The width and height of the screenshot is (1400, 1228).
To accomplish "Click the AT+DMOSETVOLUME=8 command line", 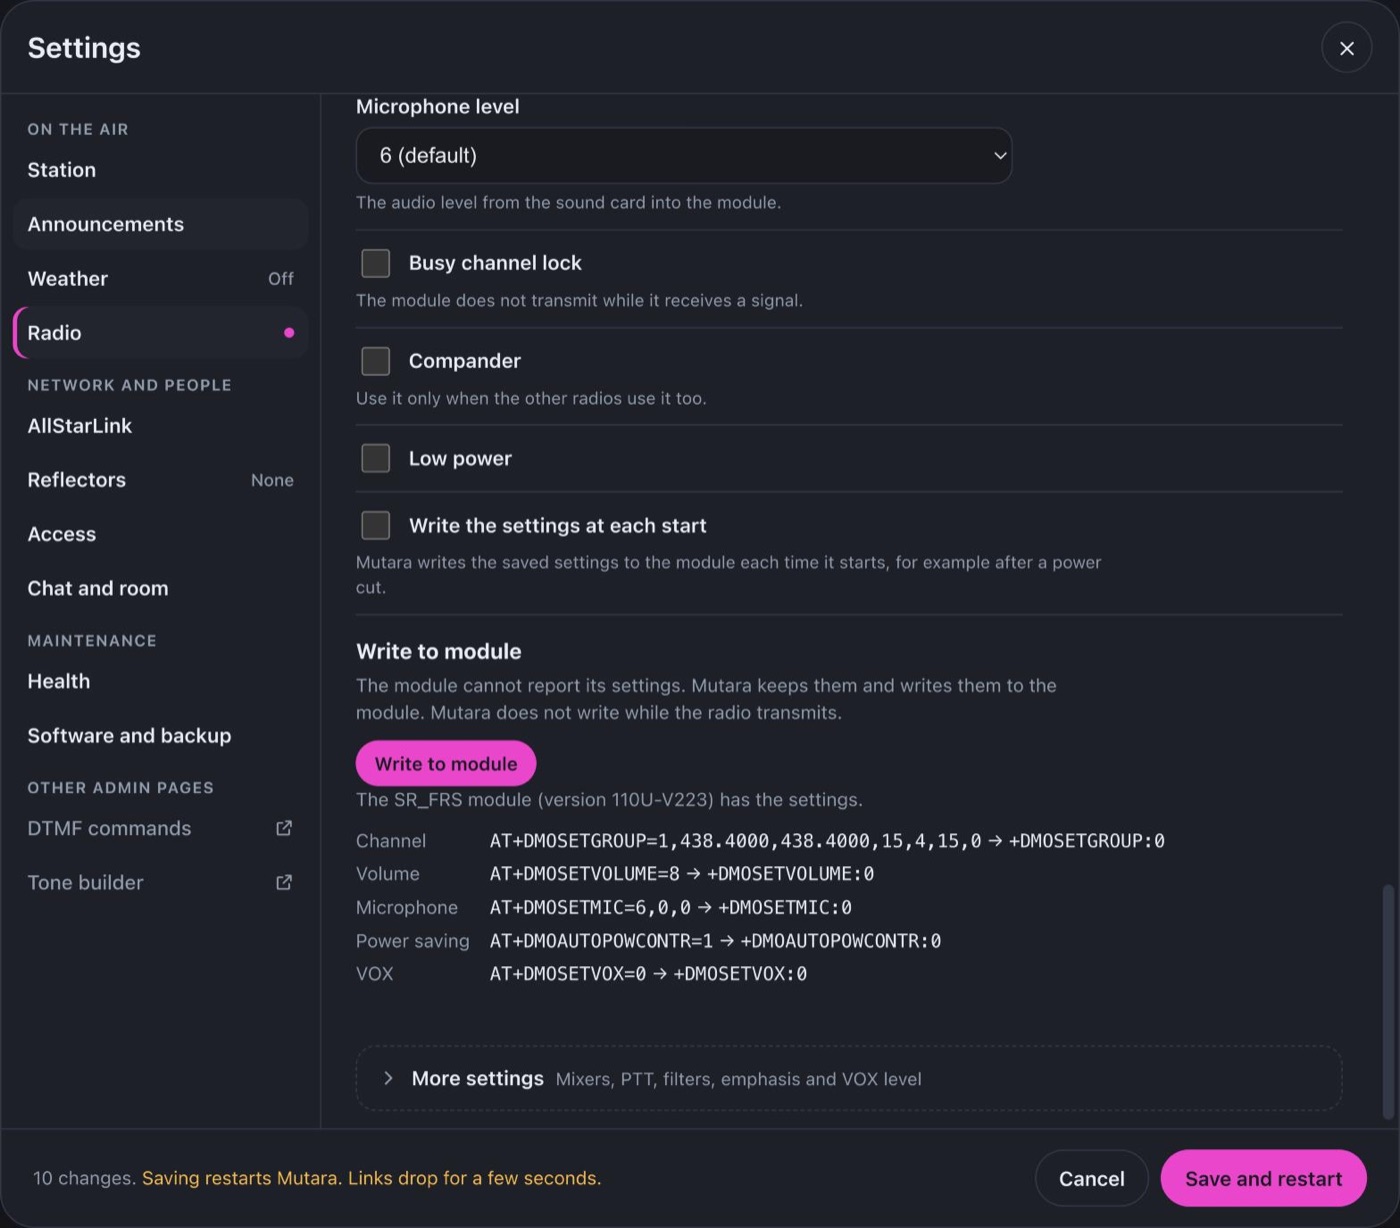I will (682, 874).
